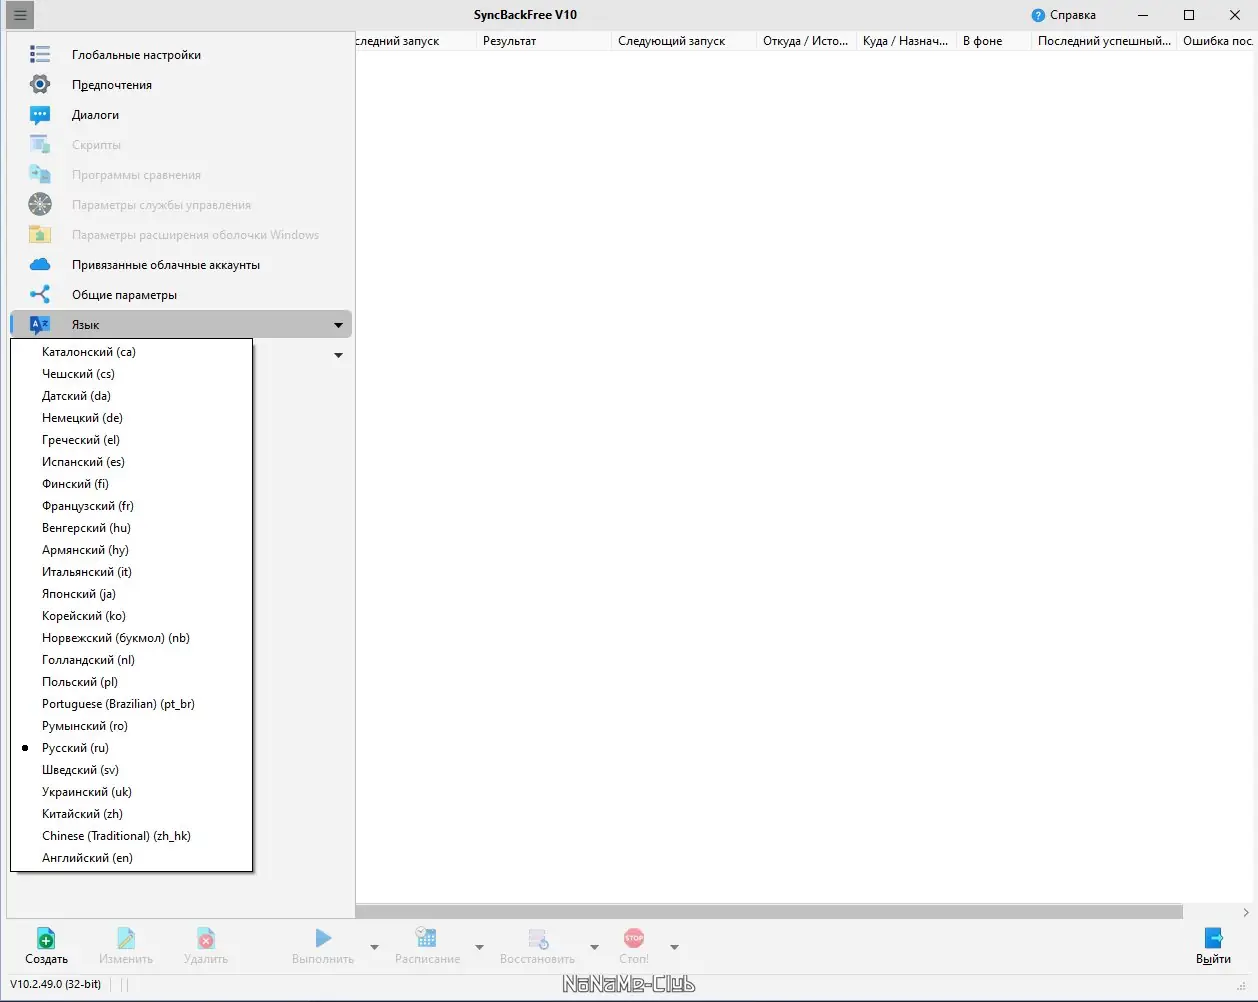Choose Голландский (nl) language
1258x1002 pixels.
pyautogui.click(x=131, y=660)
